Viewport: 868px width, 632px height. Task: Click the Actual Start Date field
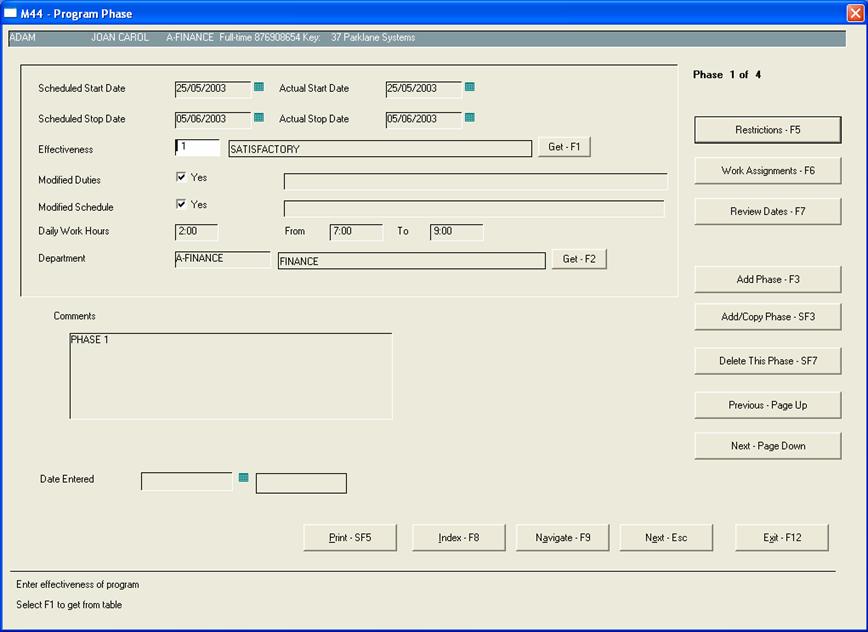(x=423, y=89)
